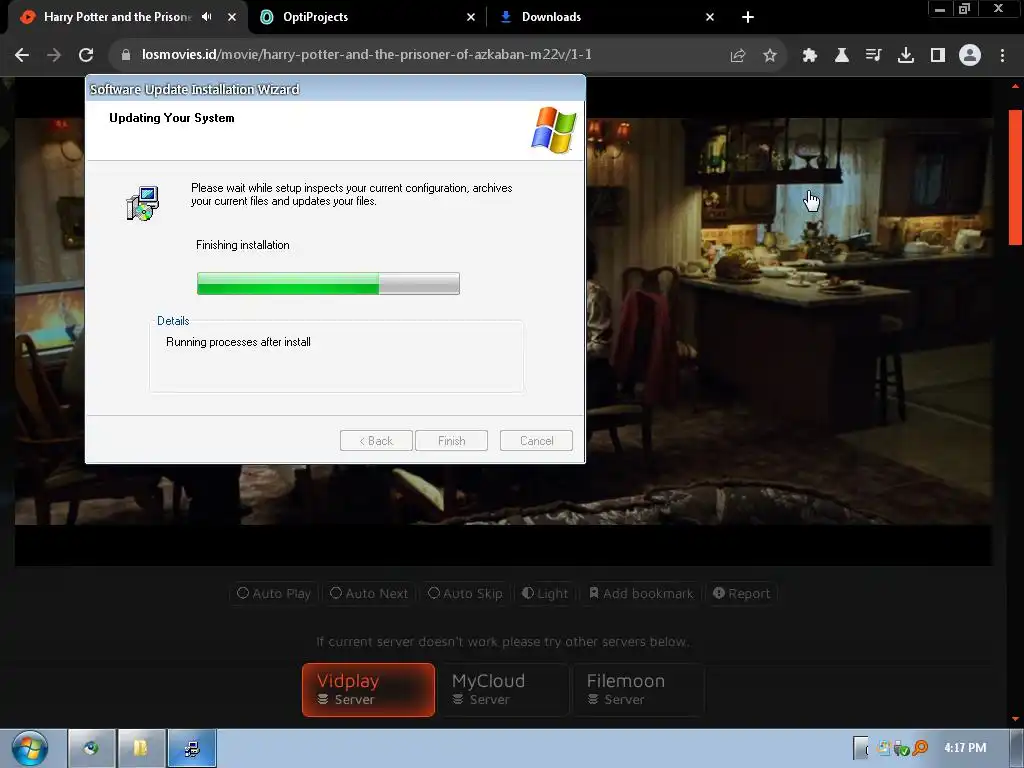Toggle the Auto Play option
This screenshot has height=768, width=1024.
[274, 594]
